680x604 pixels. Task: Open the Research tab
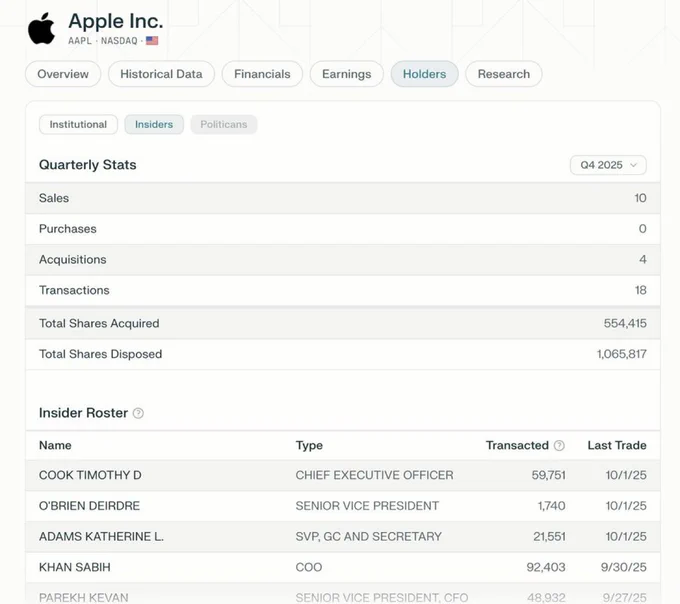503,74
